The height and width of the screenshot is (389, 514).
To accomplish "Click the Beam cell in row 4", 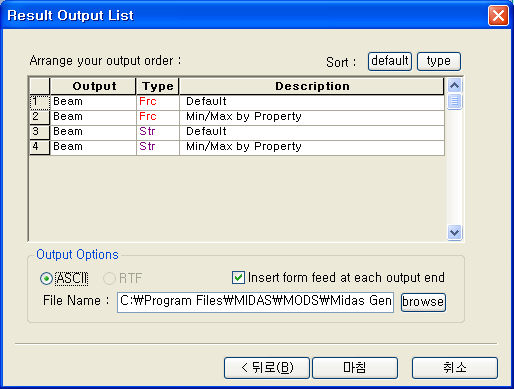I will click(x=93, y=147).
